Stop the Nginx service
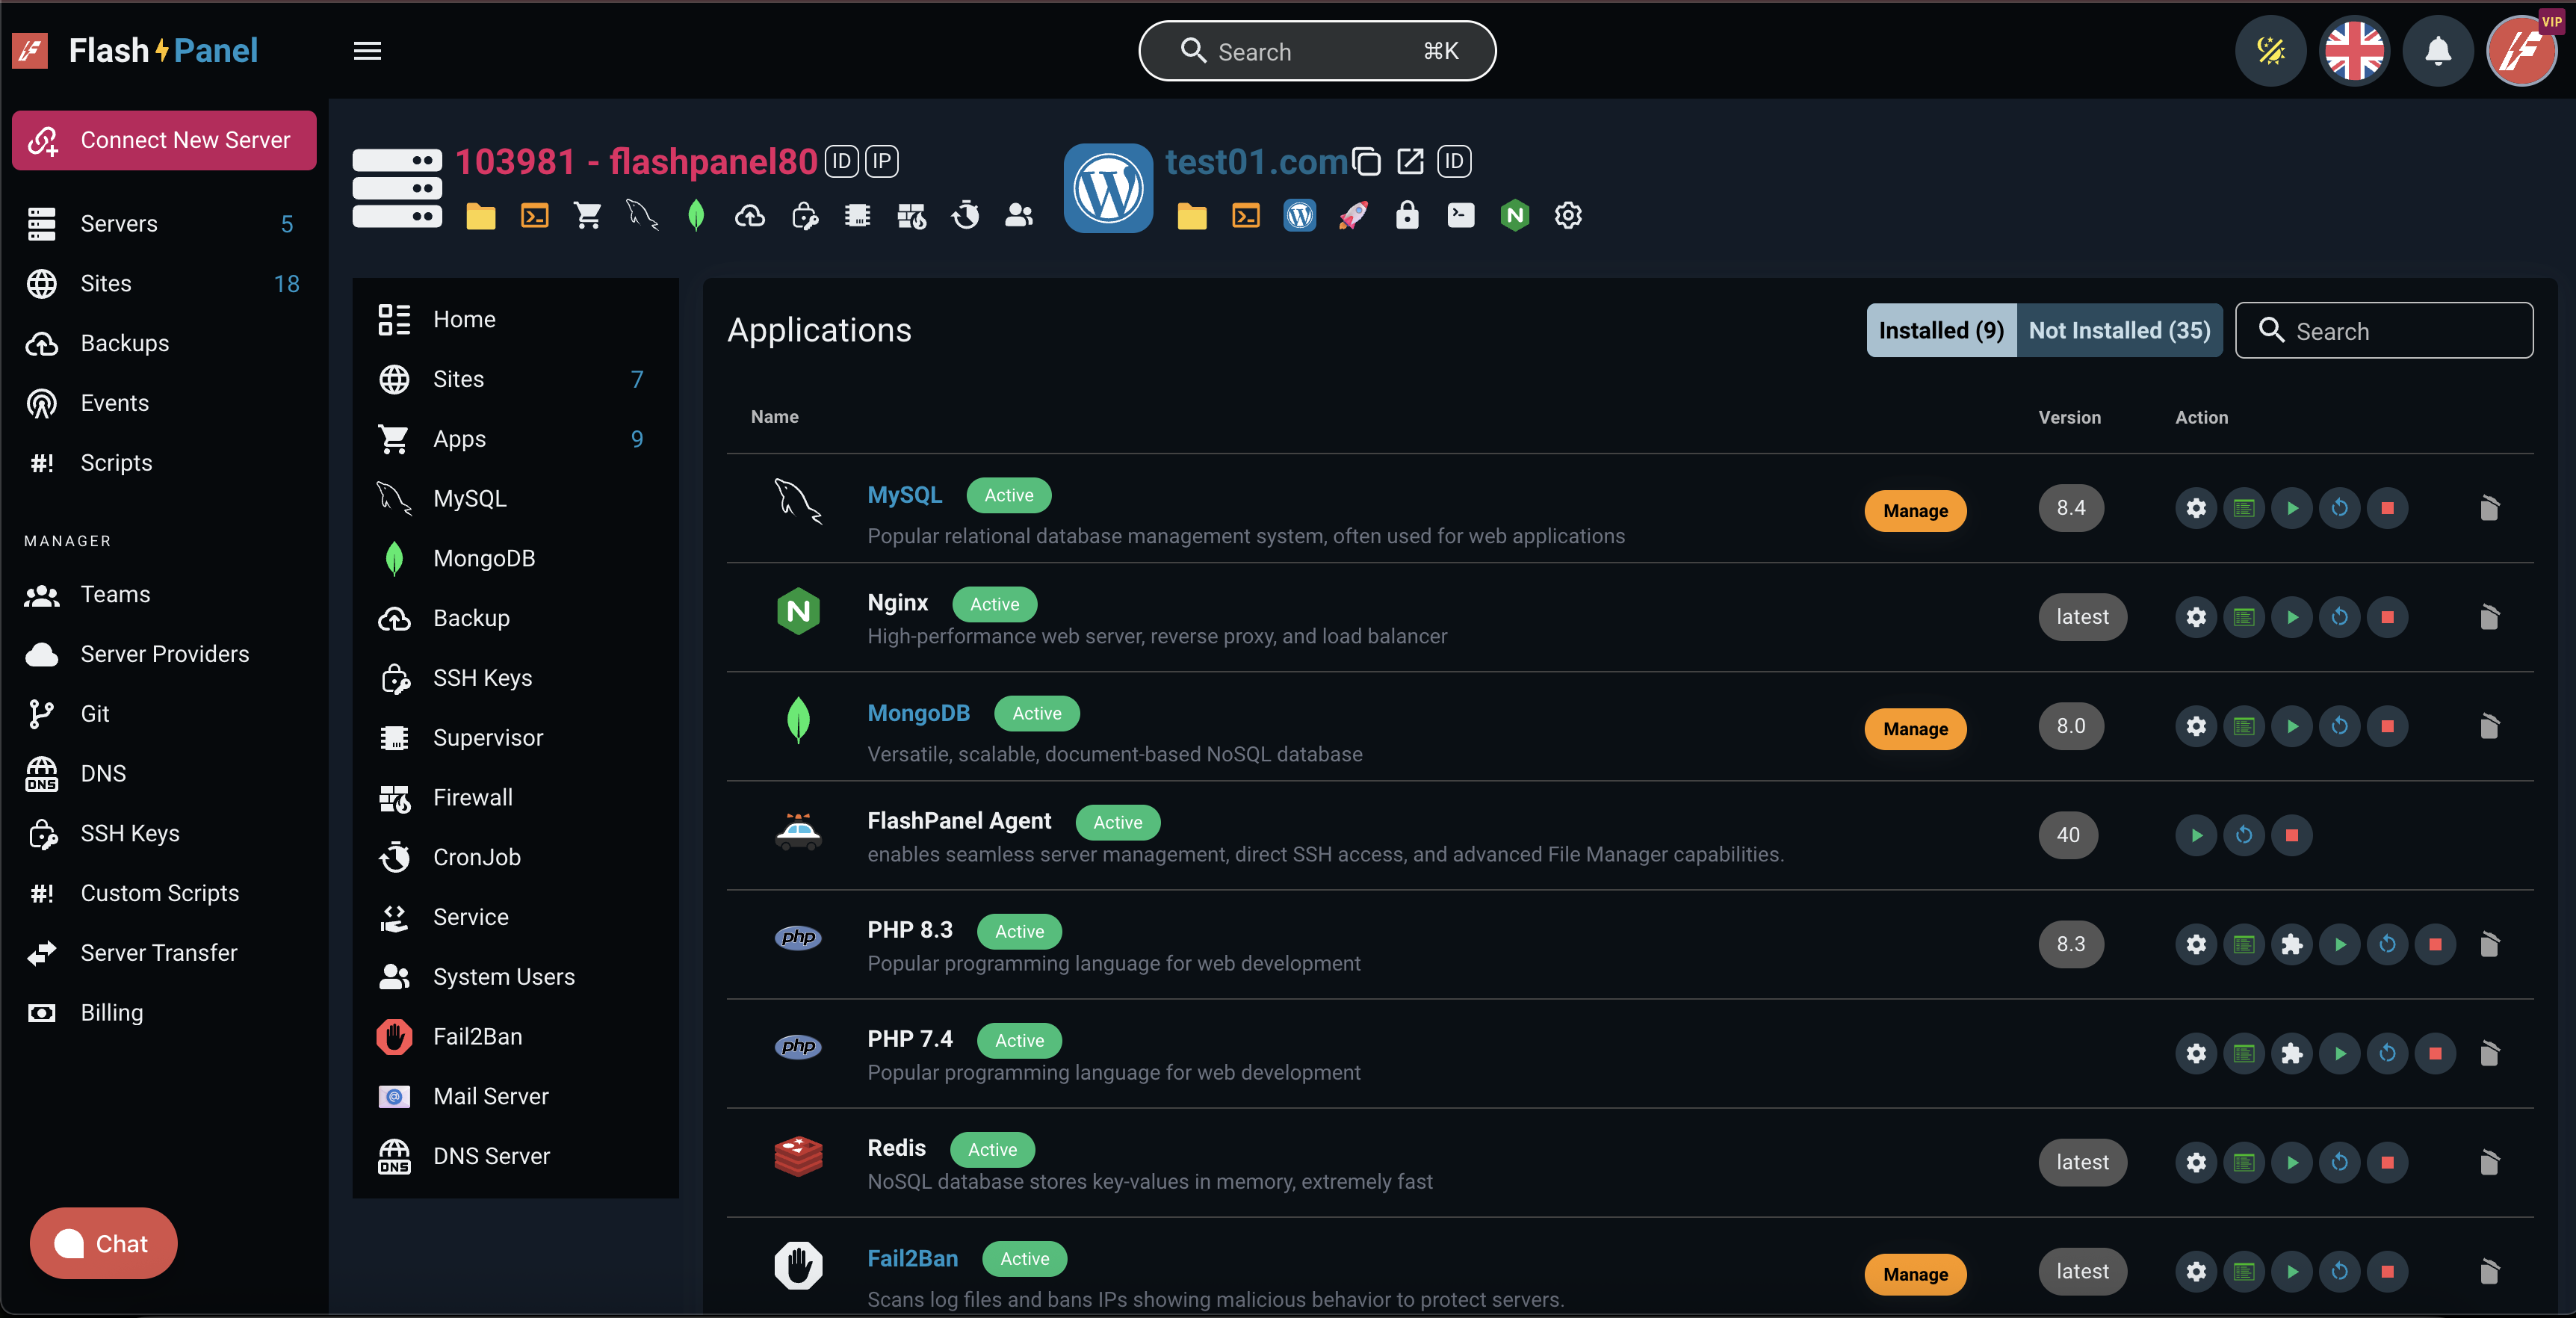This screenshot has width=2576, height=1318. pos(2387,618)
